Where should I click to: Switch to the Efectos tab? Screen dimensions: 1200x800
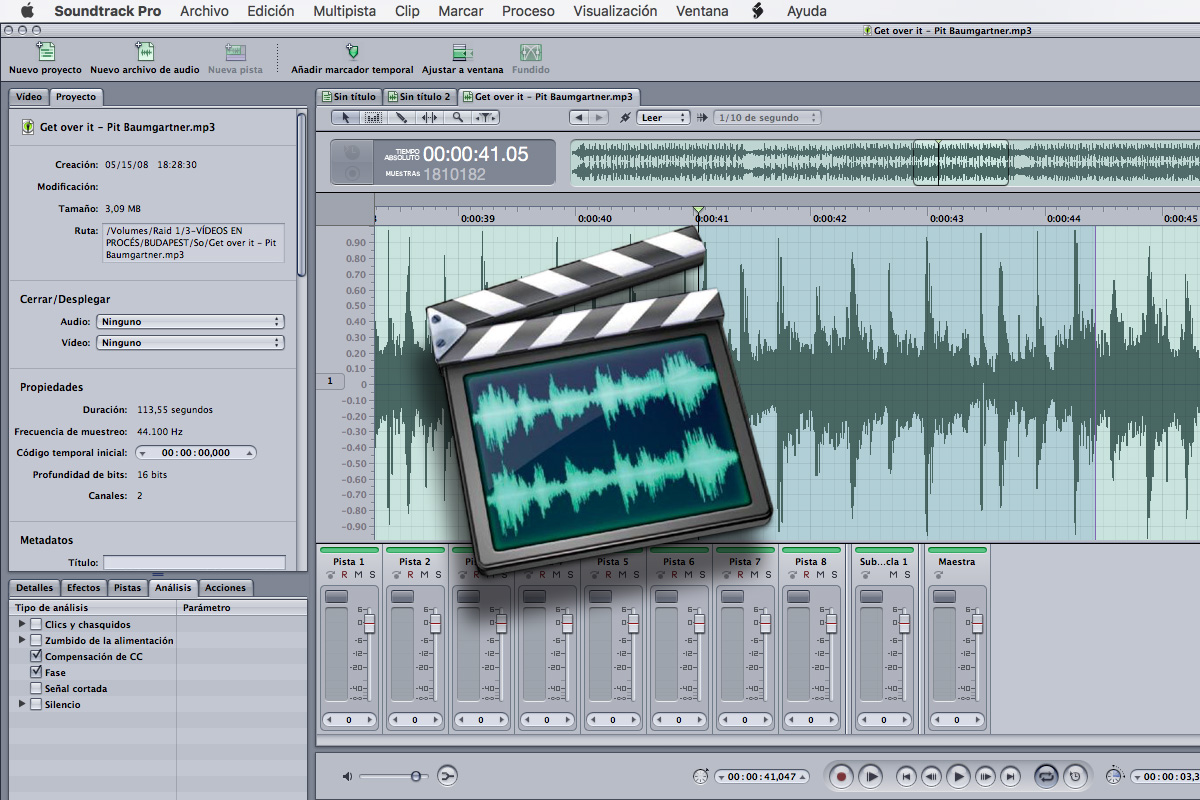tap(84, 588)
